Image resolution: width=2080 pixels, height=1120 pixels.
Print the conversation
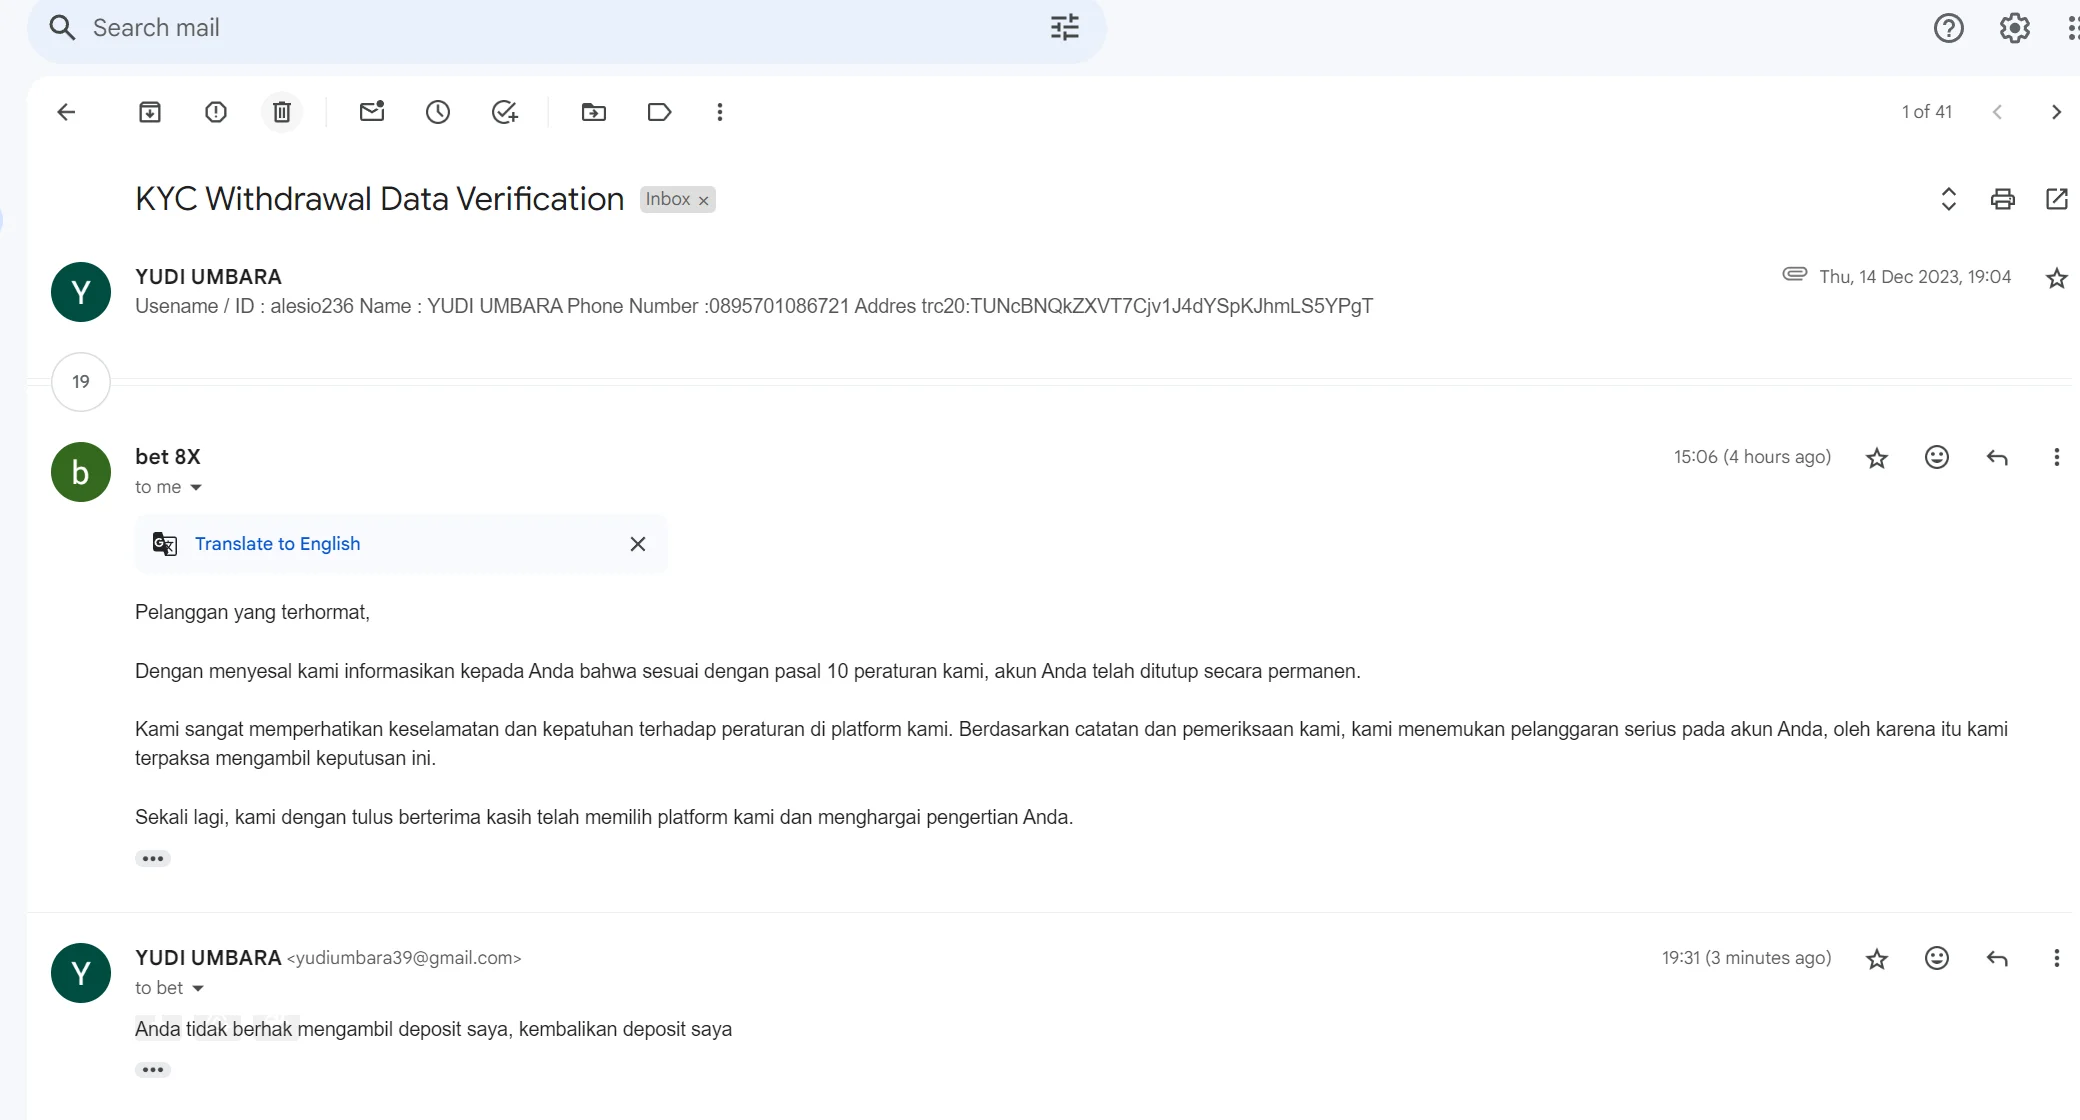[x=2003, y=199]
